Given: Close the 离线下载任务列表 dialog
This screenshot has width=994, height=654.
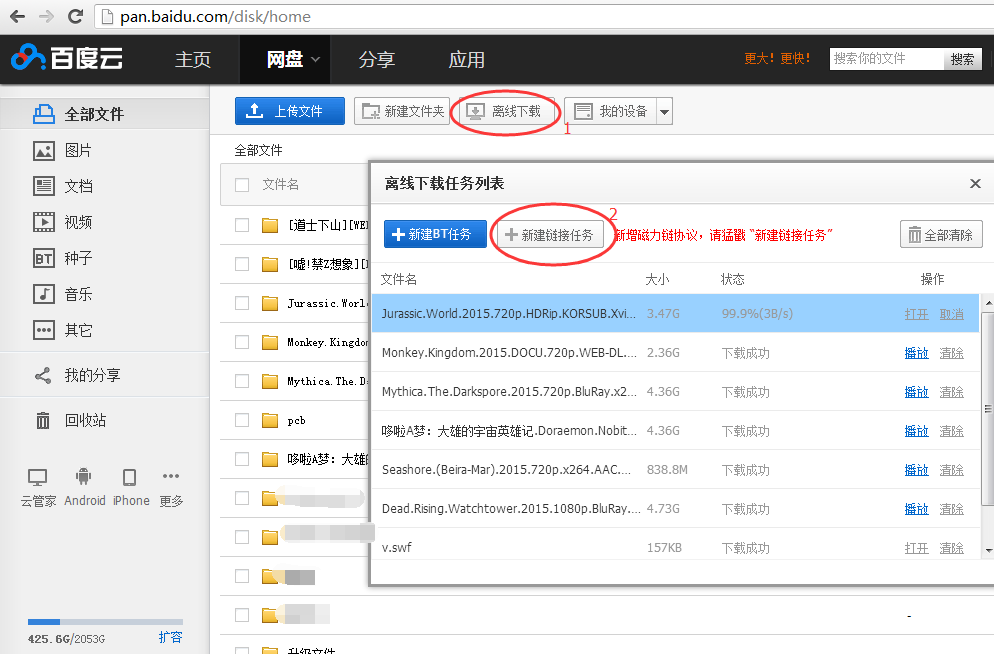Looking at the screenshot, I should pos(975,184).
